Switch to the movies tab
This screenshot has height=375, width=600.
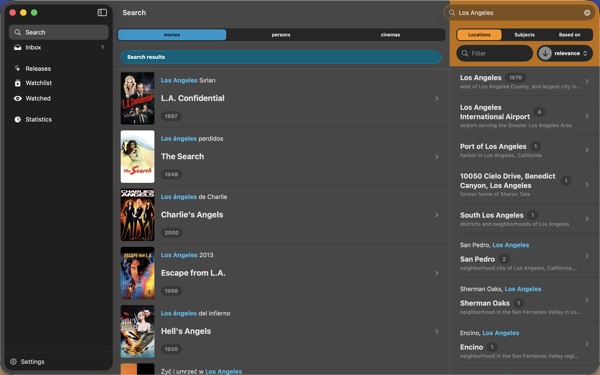click(x=172, y=35)
